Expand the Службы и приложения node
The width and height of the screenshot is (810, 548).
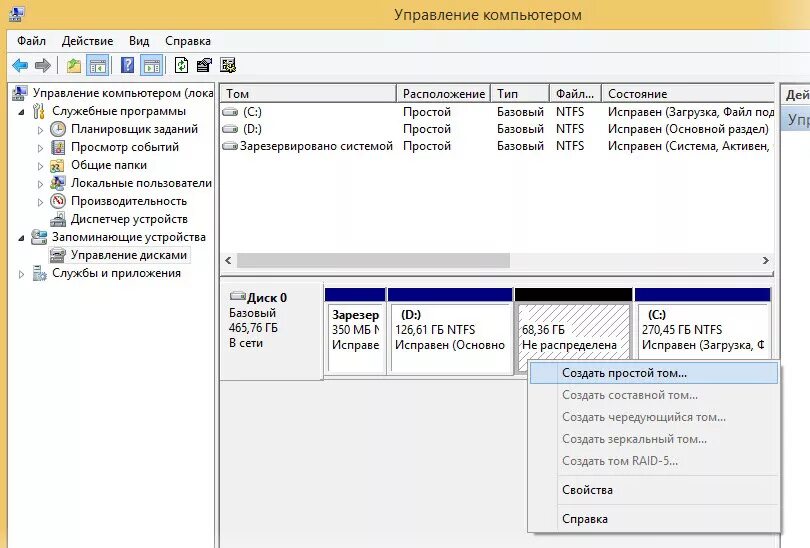coord(21,274)
